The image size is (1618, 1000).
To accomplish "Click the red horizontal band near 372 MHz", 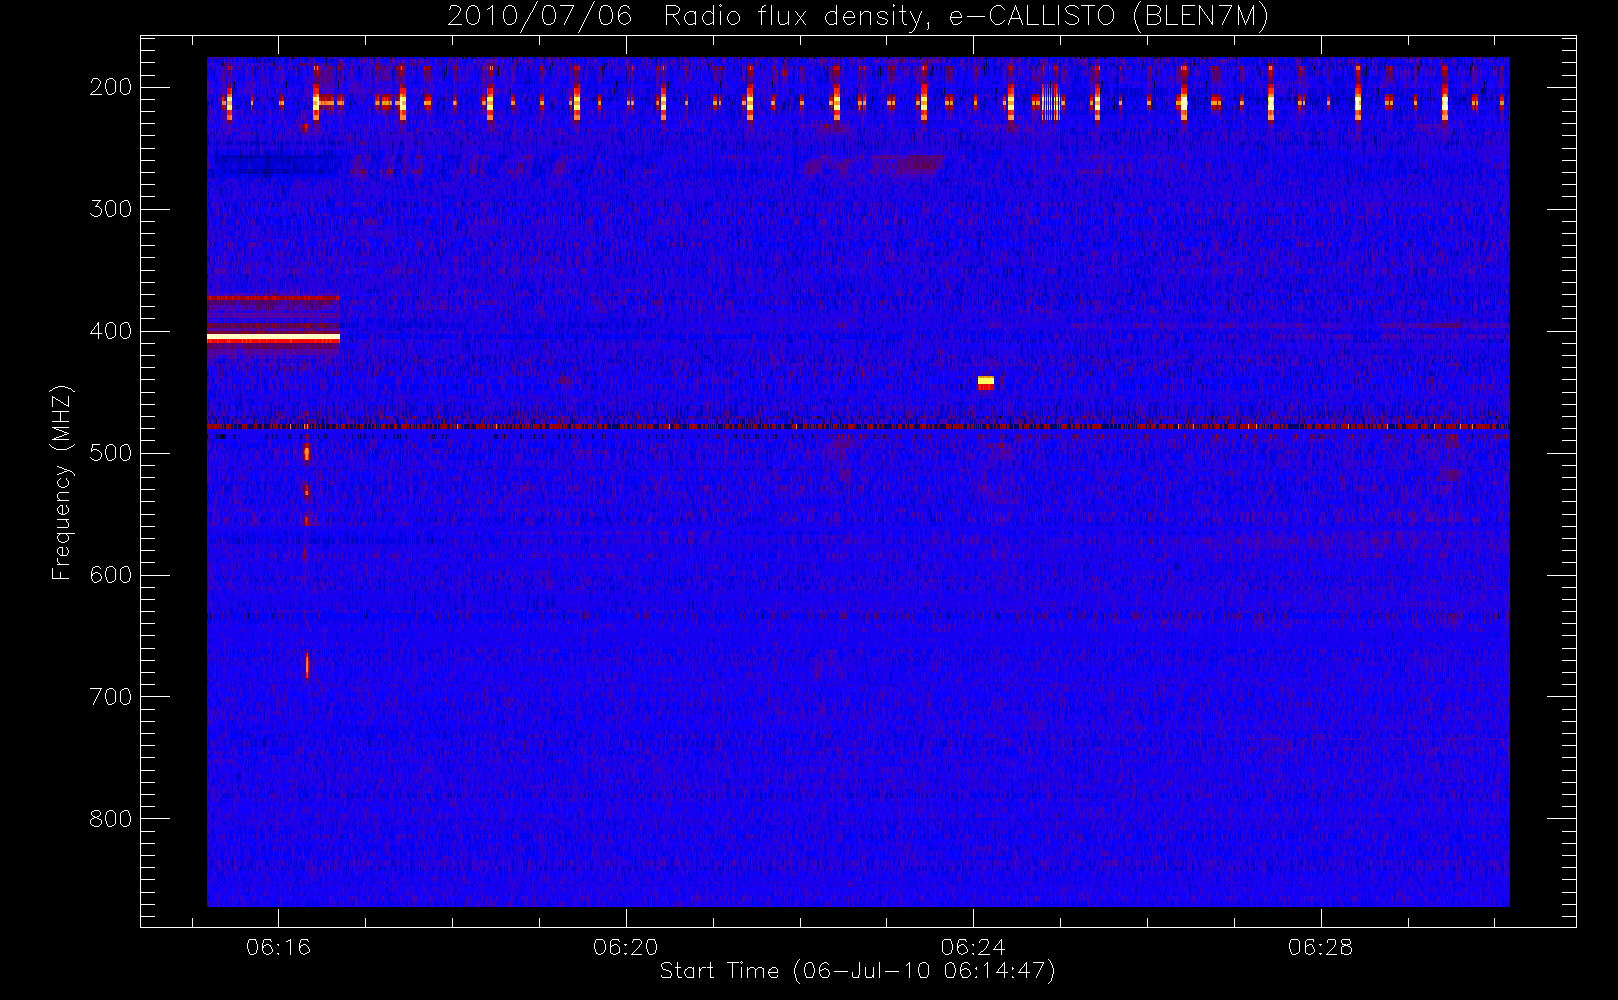I will 273,297.
